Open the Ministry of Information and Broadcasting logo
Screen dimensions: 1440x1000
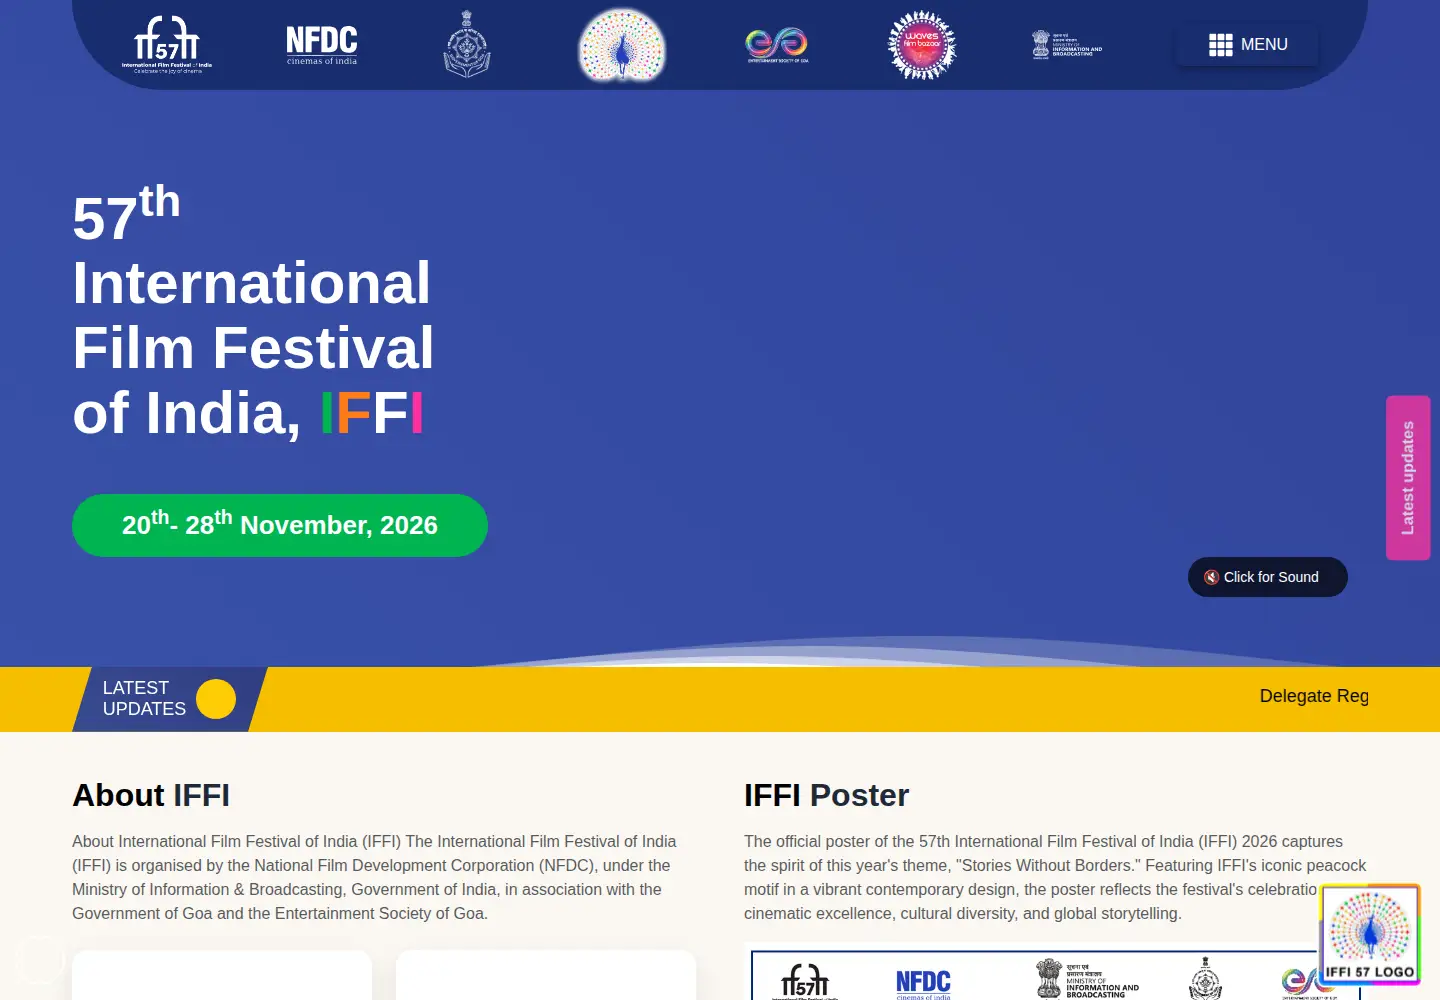pos(1067,45)
